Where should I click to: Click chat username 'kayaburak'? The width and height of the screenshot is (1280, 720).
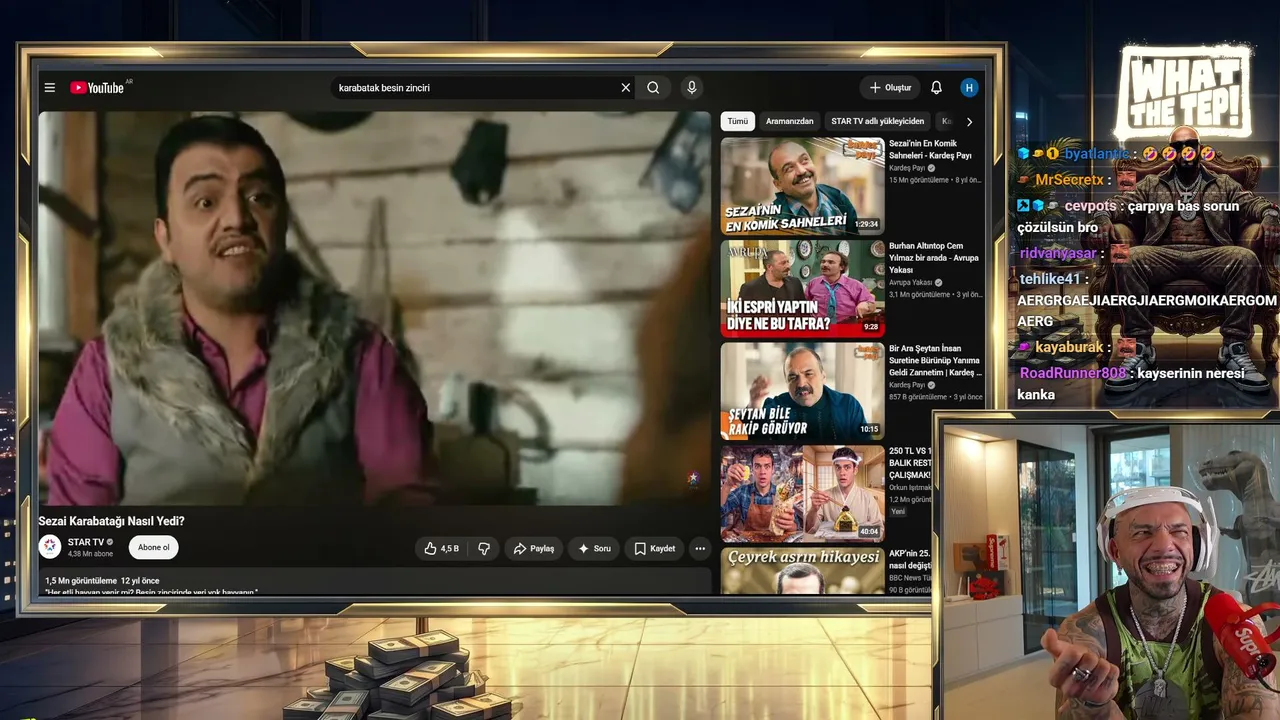pos(1070,347)
